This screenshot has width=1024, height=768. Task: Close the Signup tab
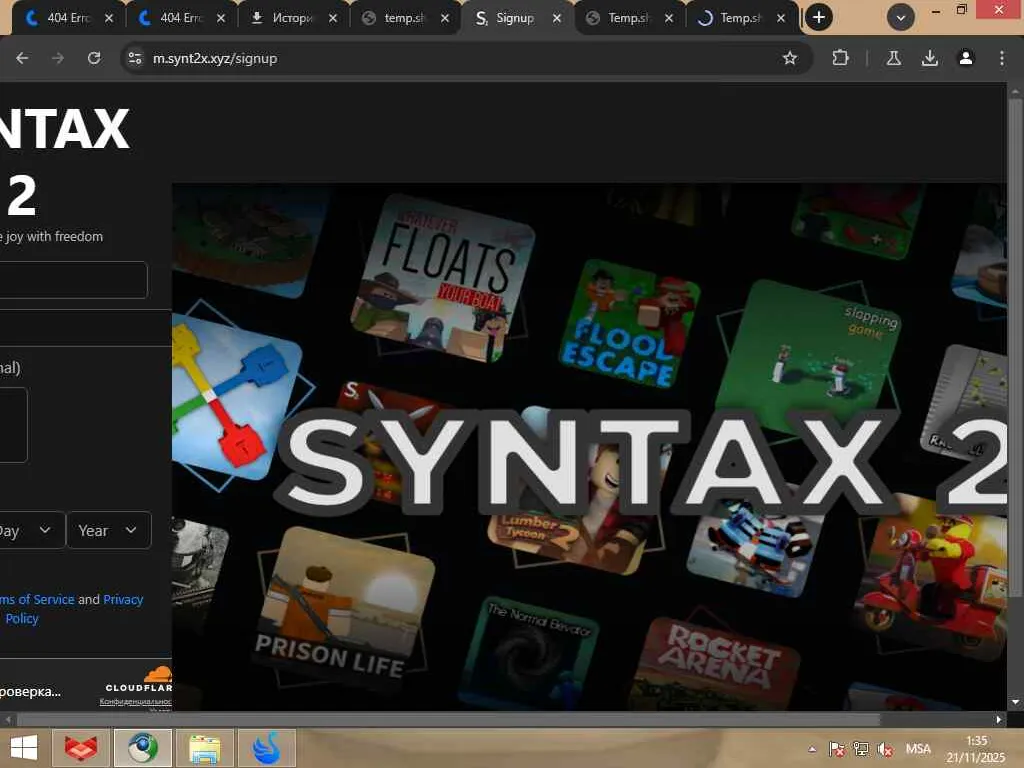[555, 18]
